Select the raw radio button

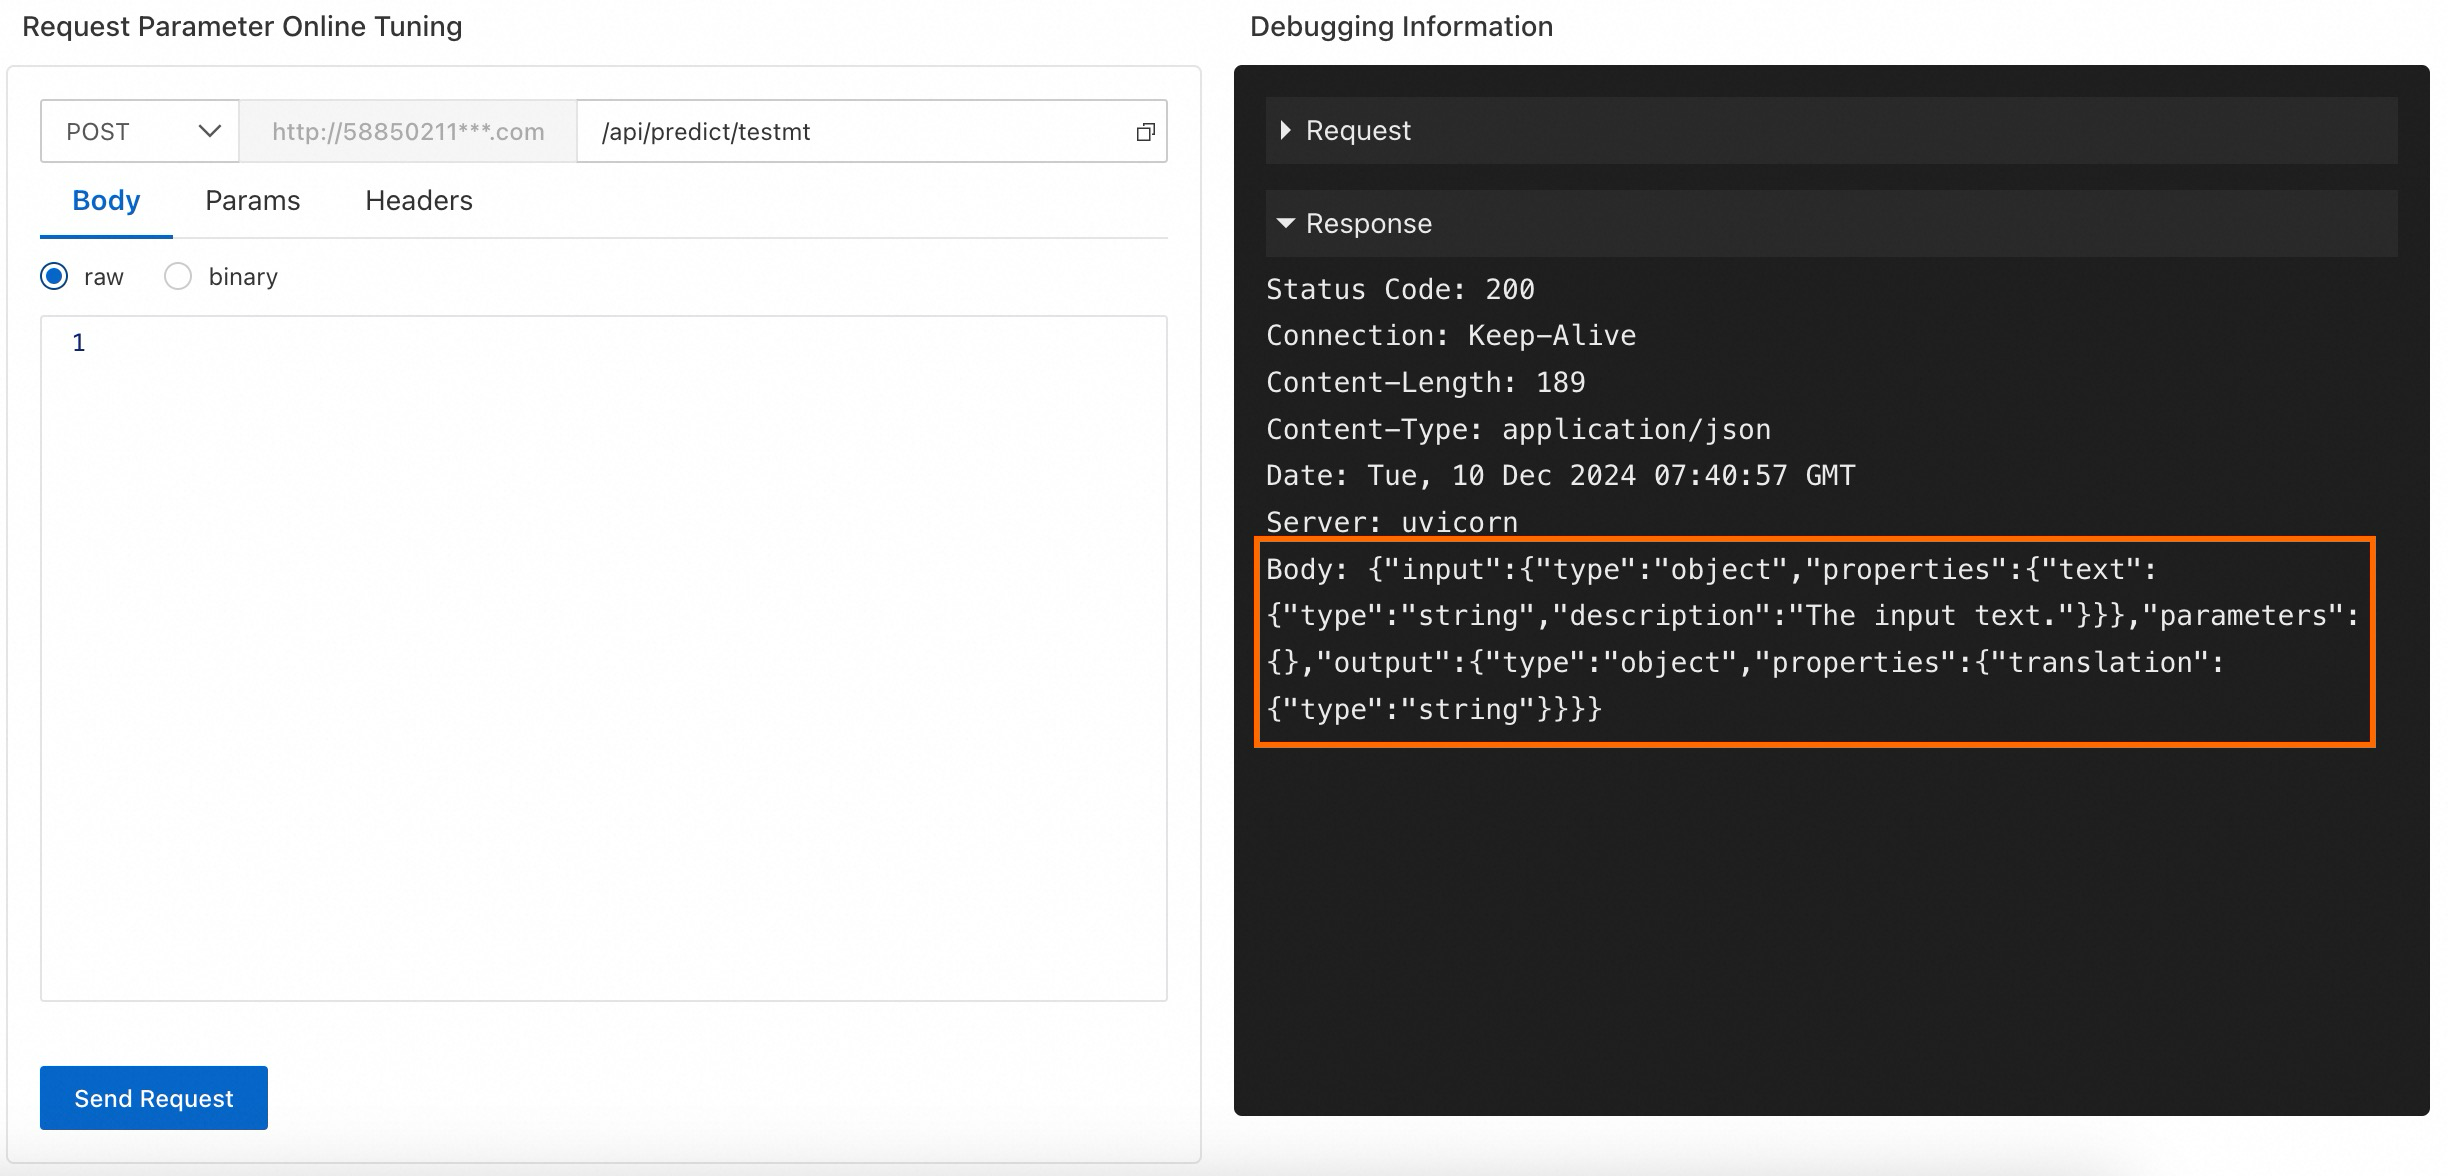[x=54, y=276]
